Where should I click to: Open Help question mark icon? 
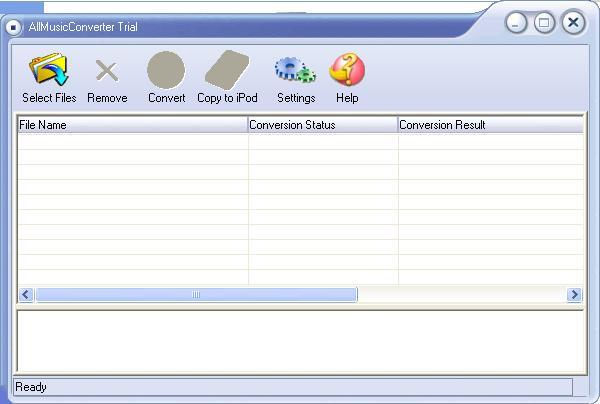coord(347,69)
